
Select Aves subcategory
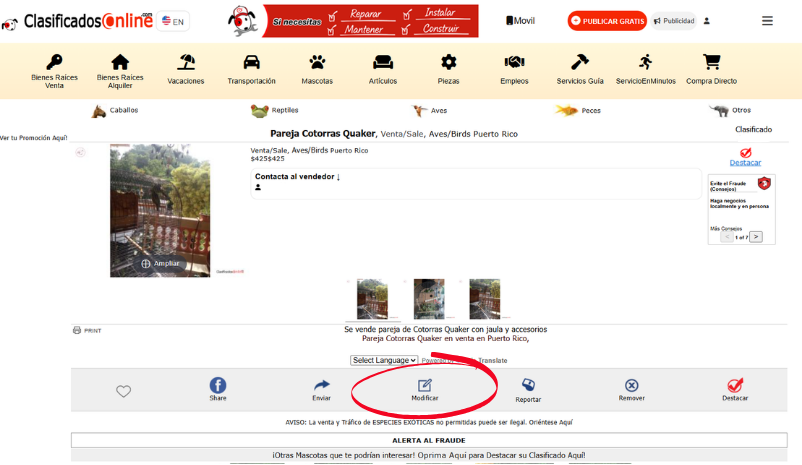pos(430,110)
